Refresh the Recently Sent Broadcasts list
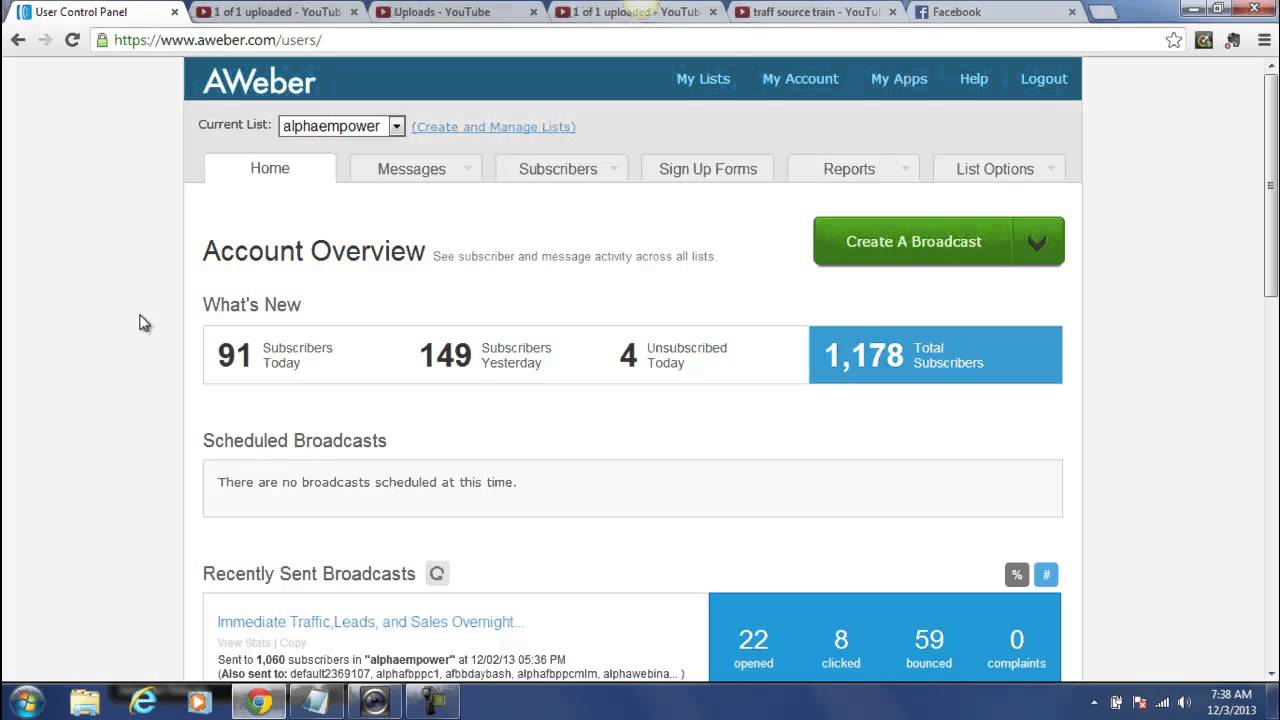Image resolution: width=1280 pixels, height=720 pixels. 437,573
